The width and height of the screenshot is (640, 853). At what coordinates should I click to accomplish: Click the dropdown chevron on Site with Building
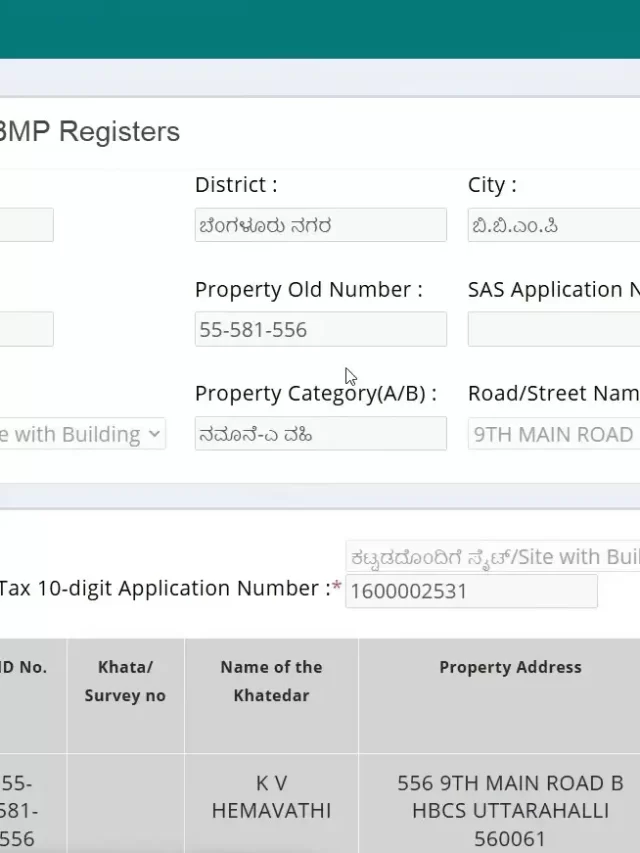(154, 434)
